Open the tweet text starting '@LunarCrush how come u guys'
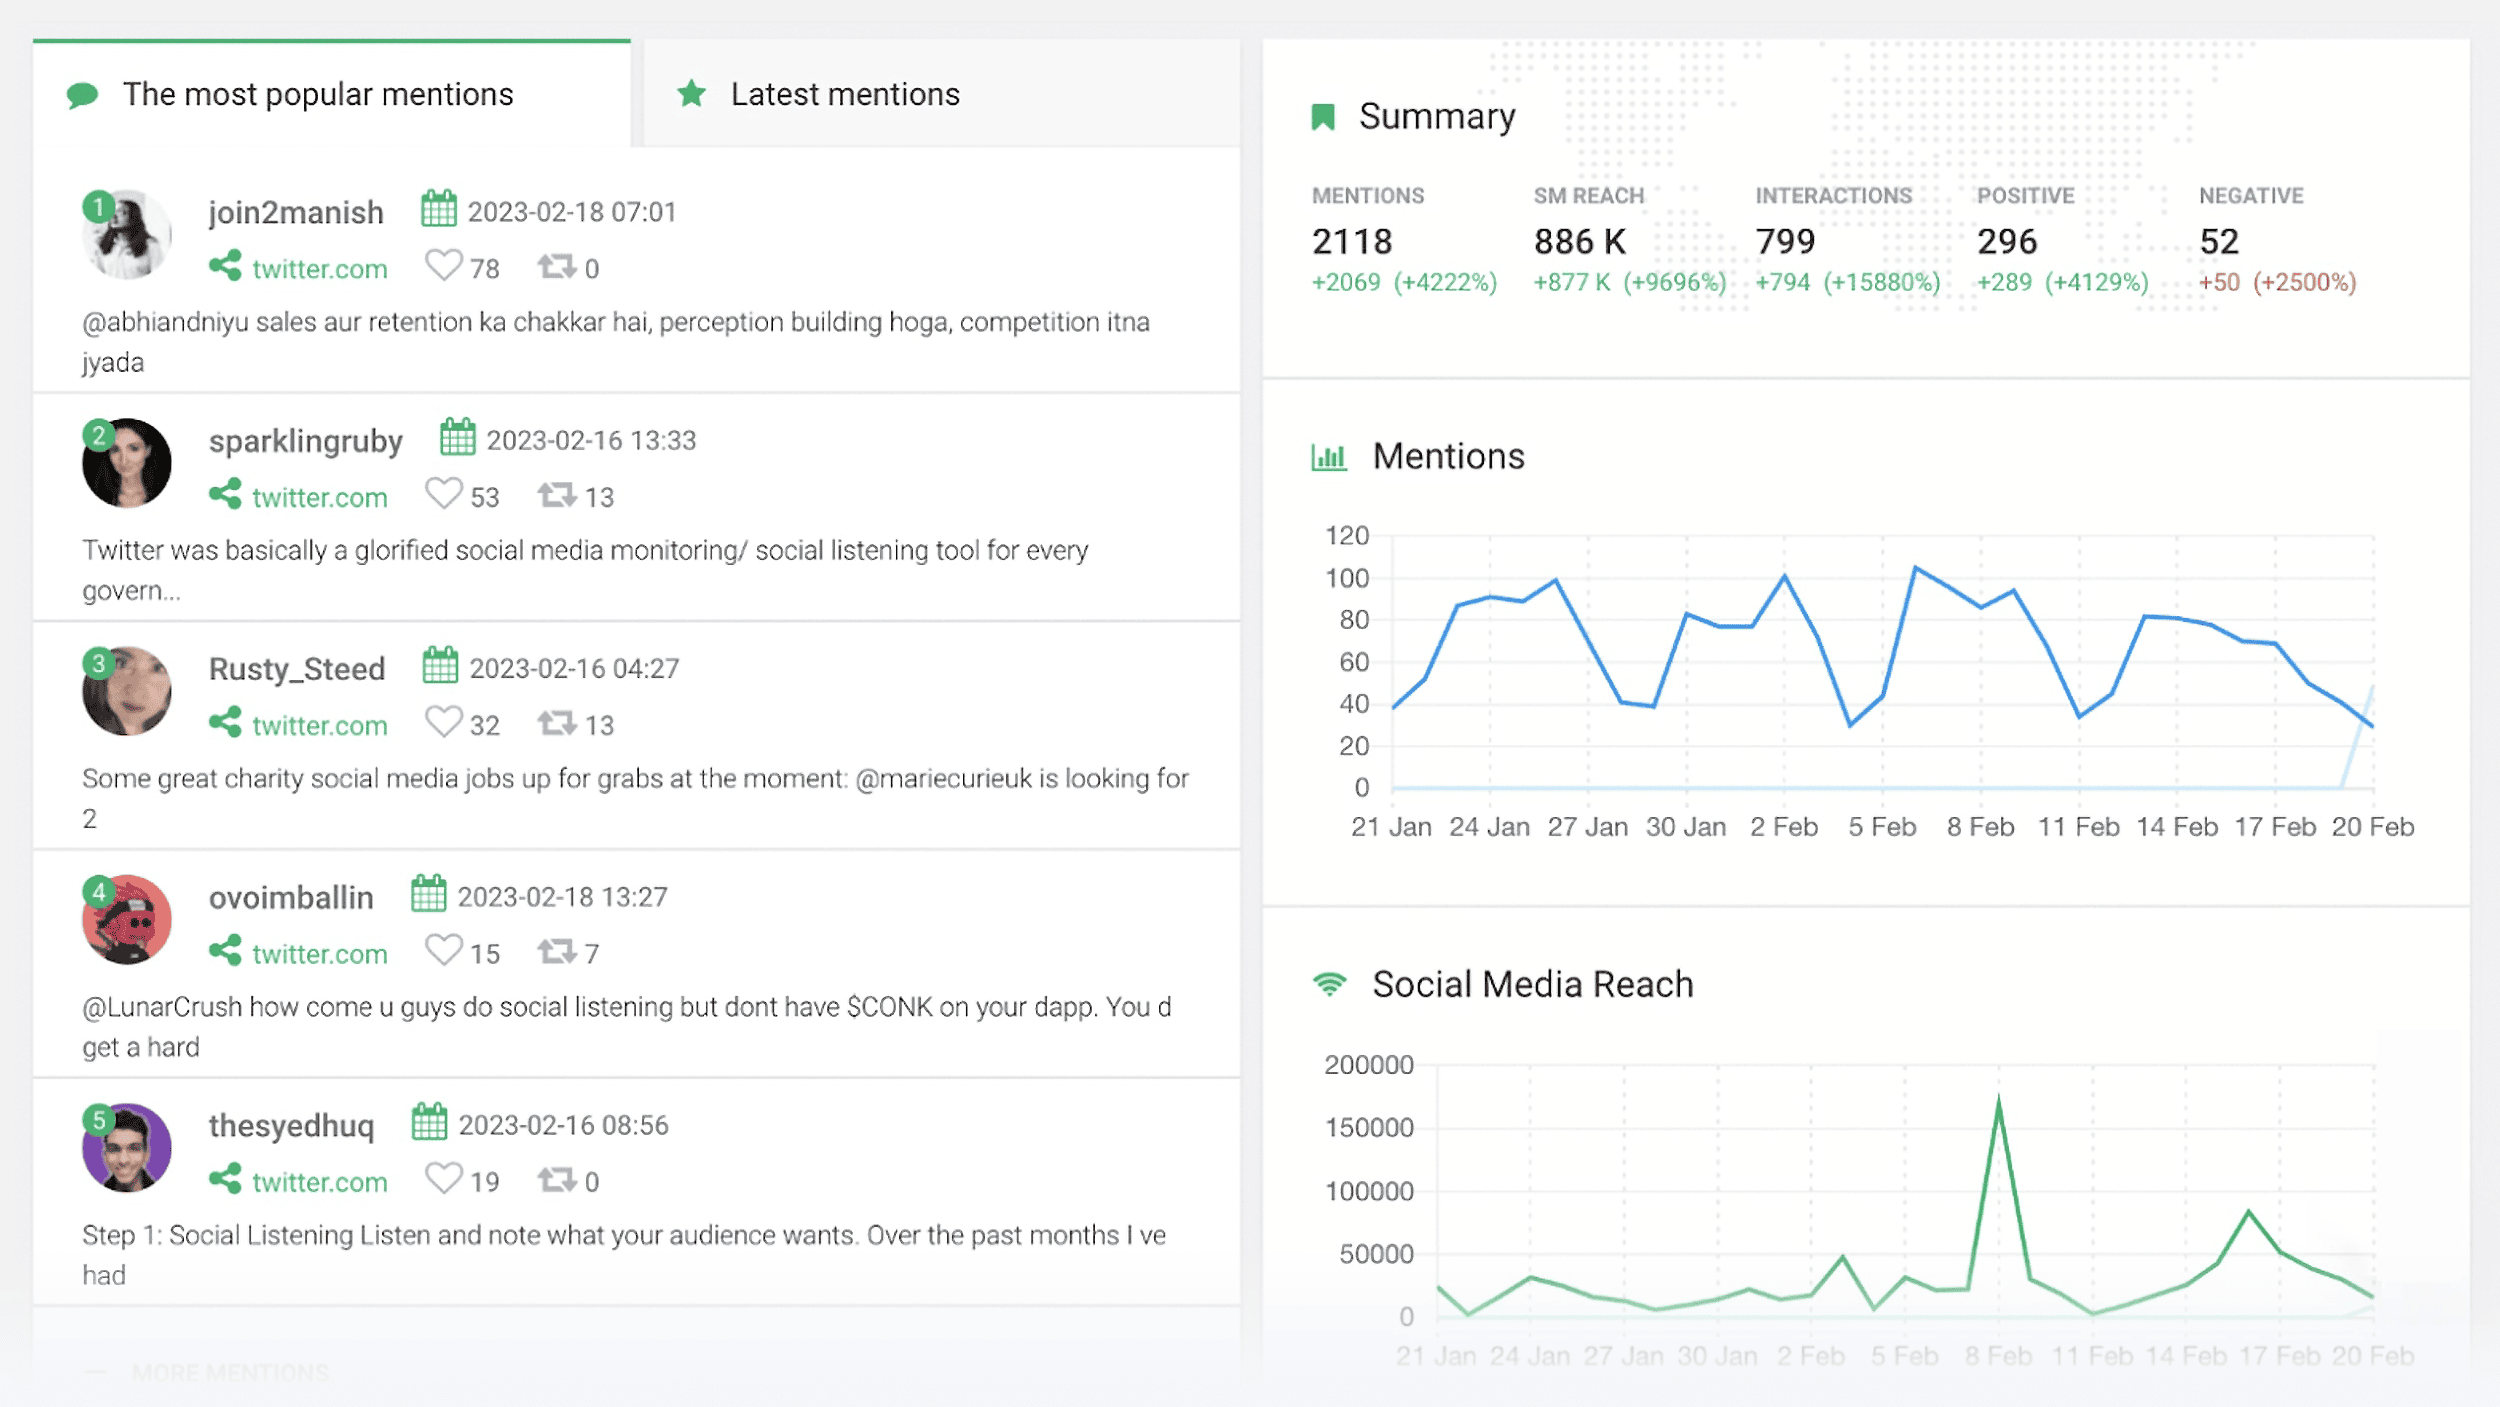This screenshot has height=1407, width=2500. (x=627, y=1026)
